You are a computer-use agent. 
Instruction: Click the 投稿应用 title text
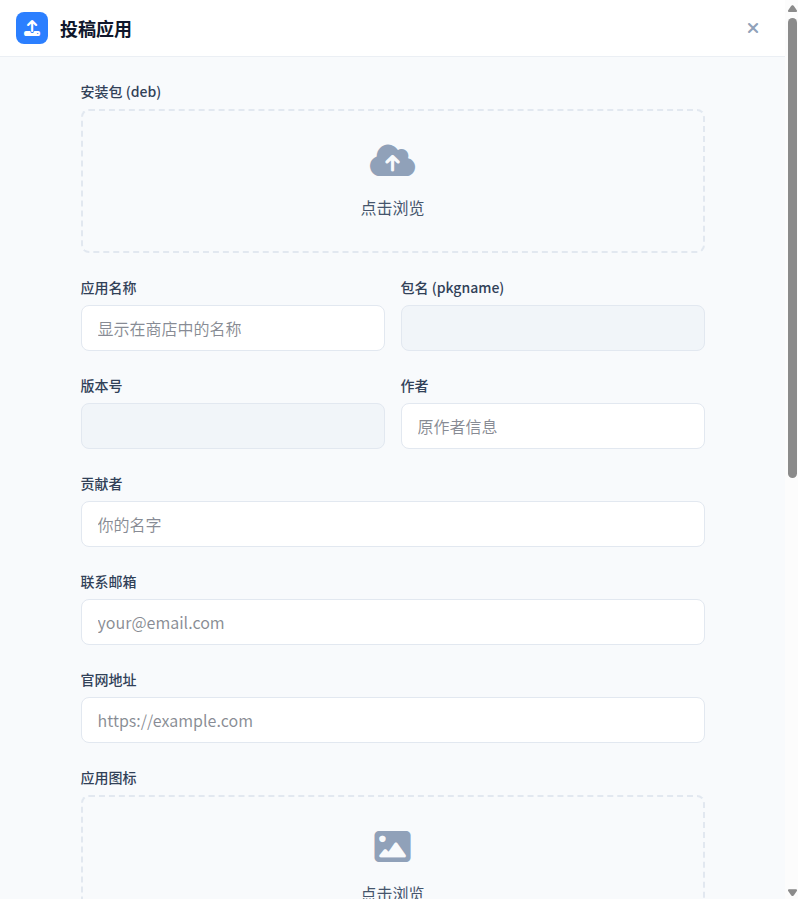click(x=96, y=29)
